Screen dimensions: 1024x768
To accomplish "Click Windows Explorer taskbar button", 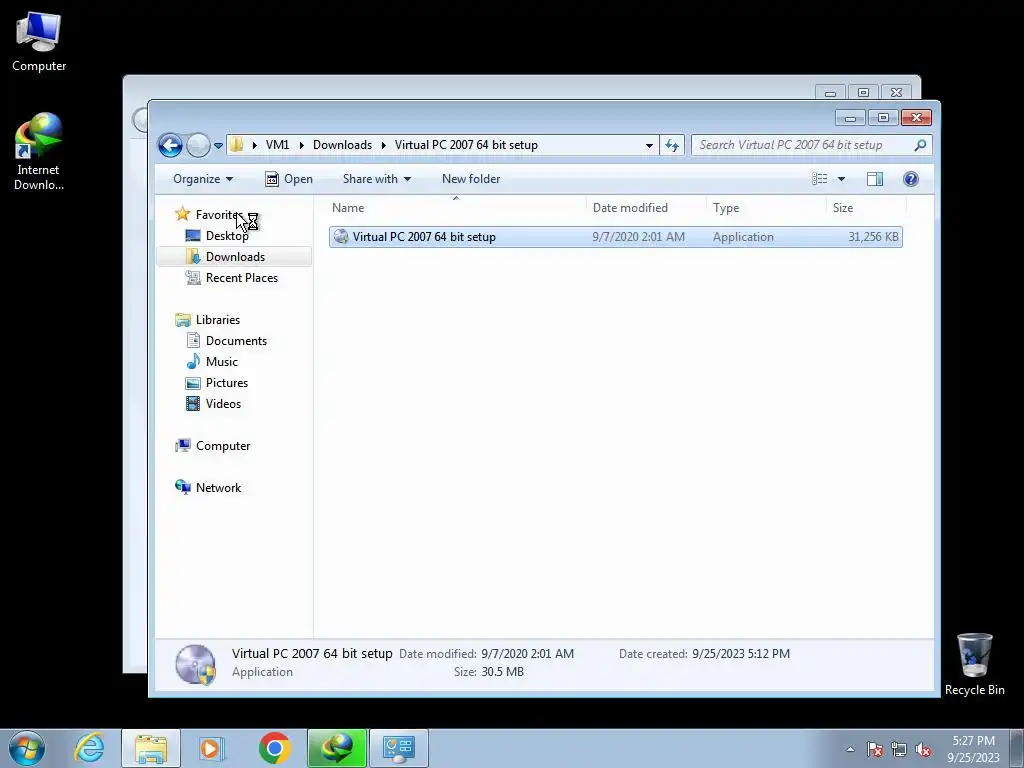I will [151, 748].
